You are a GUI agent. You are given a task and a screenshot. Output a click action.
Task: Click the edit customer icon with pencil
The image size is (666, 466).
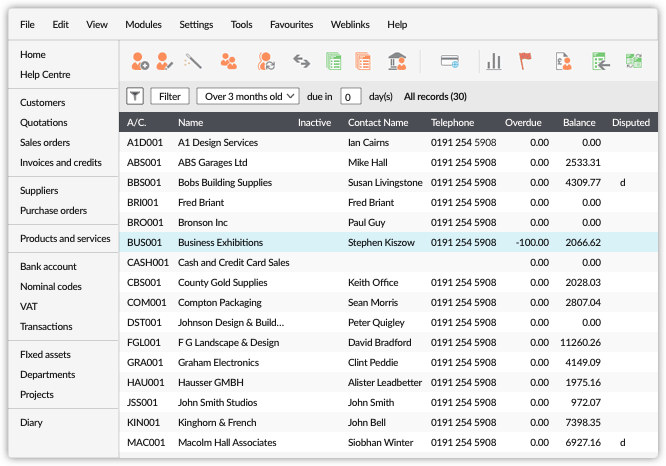[164, 62]
